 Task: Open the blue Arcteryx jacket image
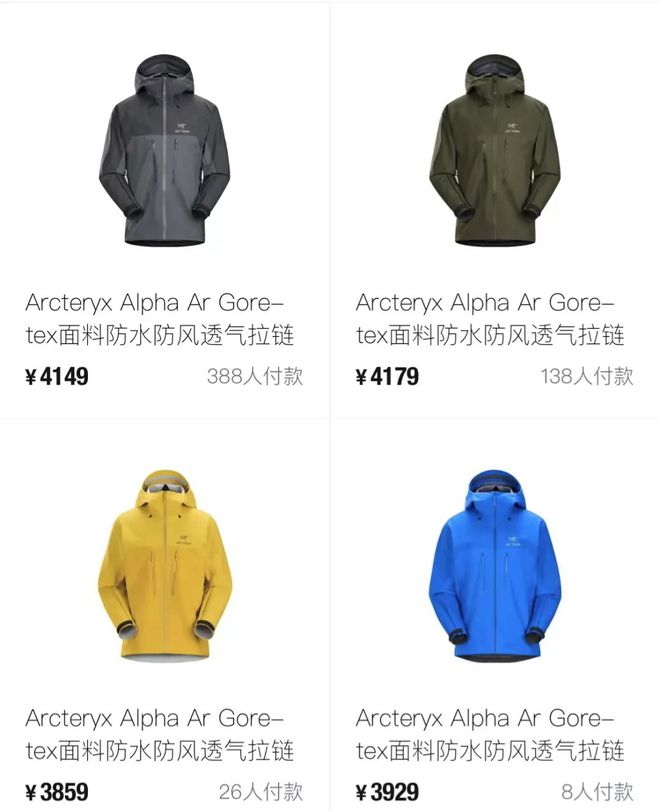495,566
